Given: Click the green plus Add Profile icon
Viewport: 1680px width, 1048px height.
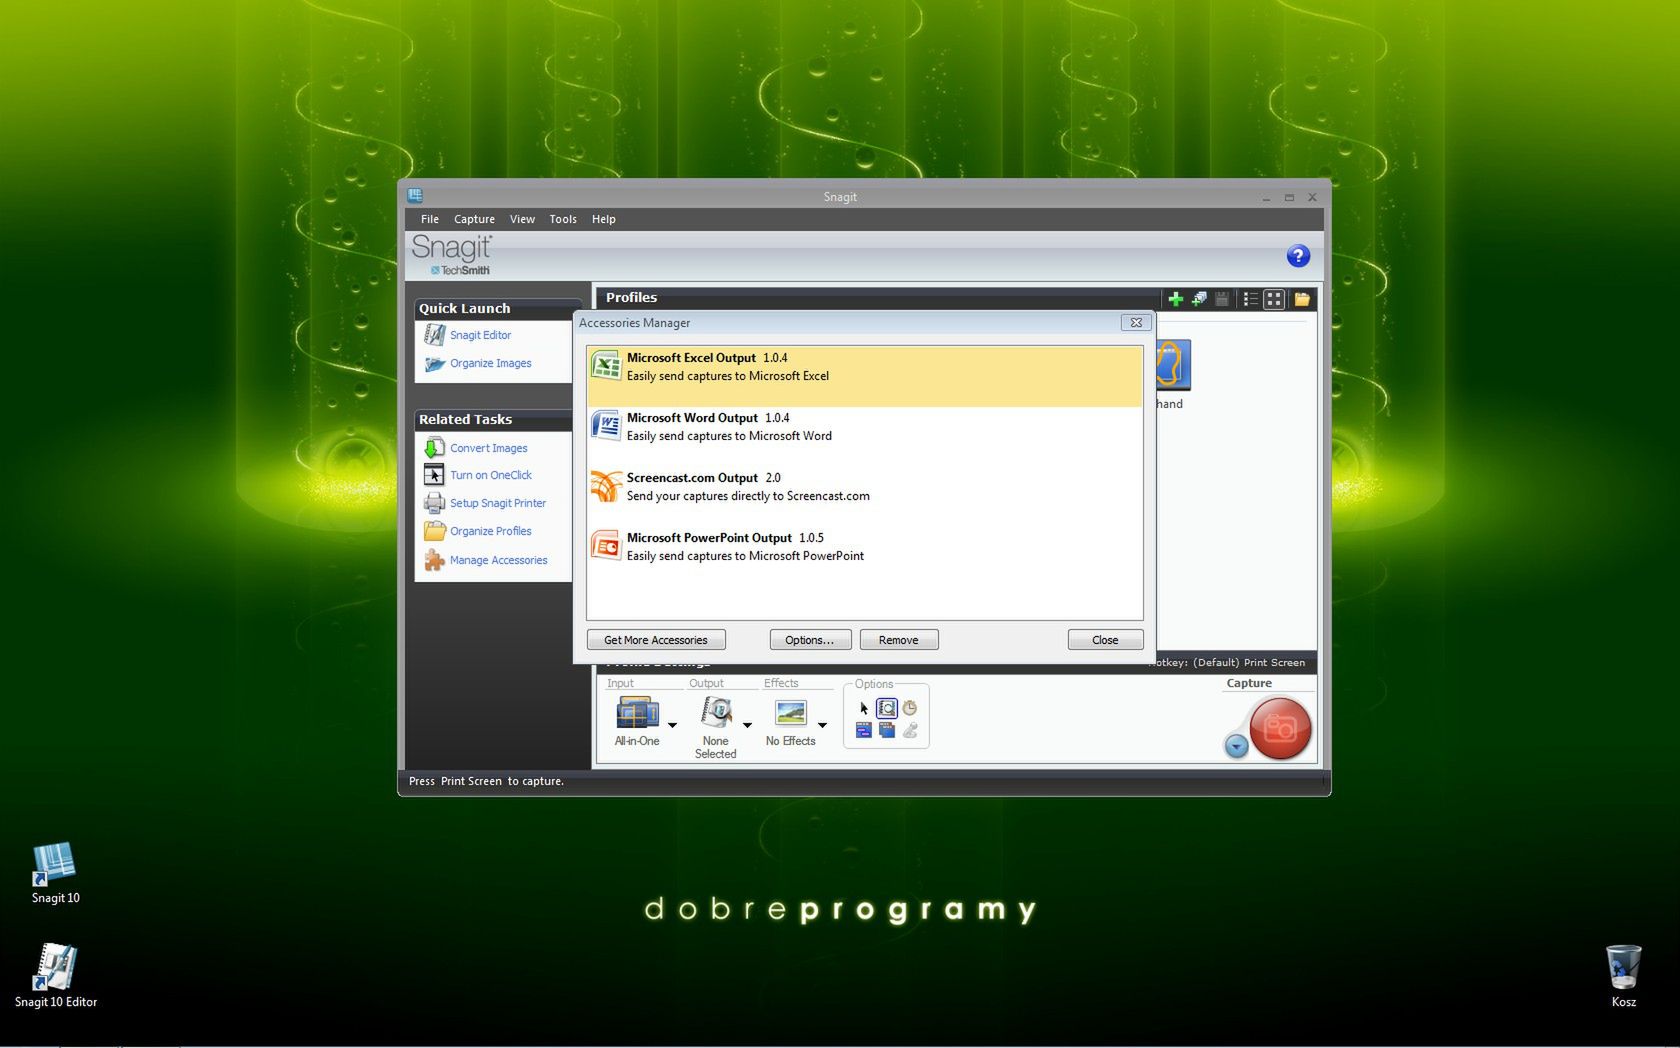Looking at the screenshot, I should click(x=1175, y=299).
